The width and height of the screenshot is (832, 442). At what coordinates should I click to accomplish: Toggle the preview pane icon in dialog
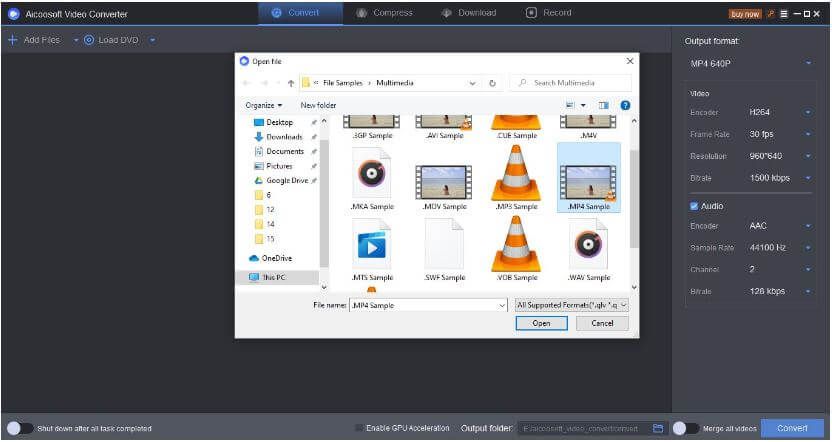604,106
